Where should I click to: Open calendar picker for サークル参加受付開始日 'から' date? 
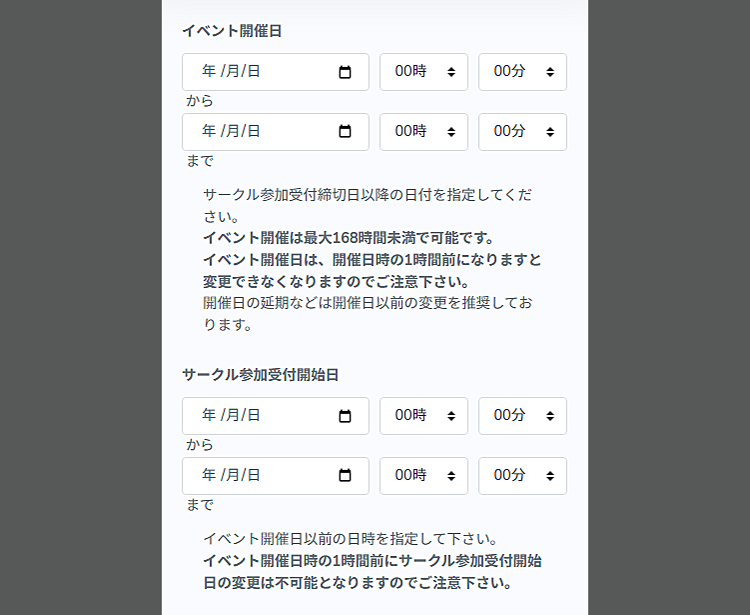[x=345, y=416]
